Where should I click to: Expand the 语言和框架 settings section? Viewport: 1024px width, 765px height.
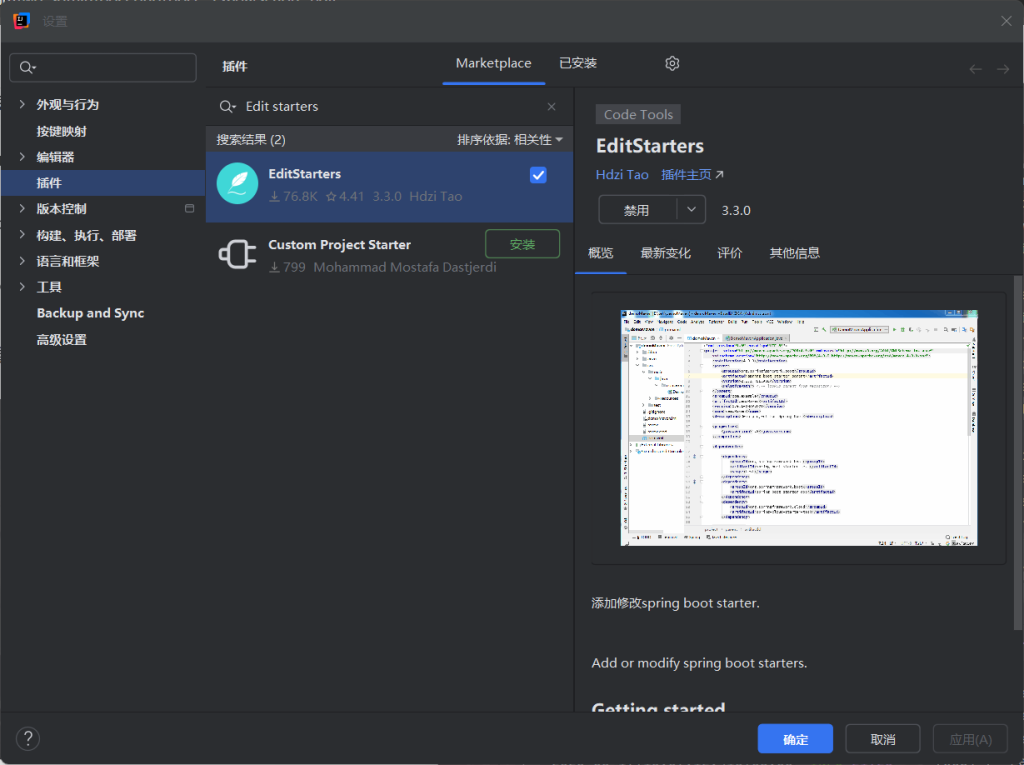coord(22,261)
